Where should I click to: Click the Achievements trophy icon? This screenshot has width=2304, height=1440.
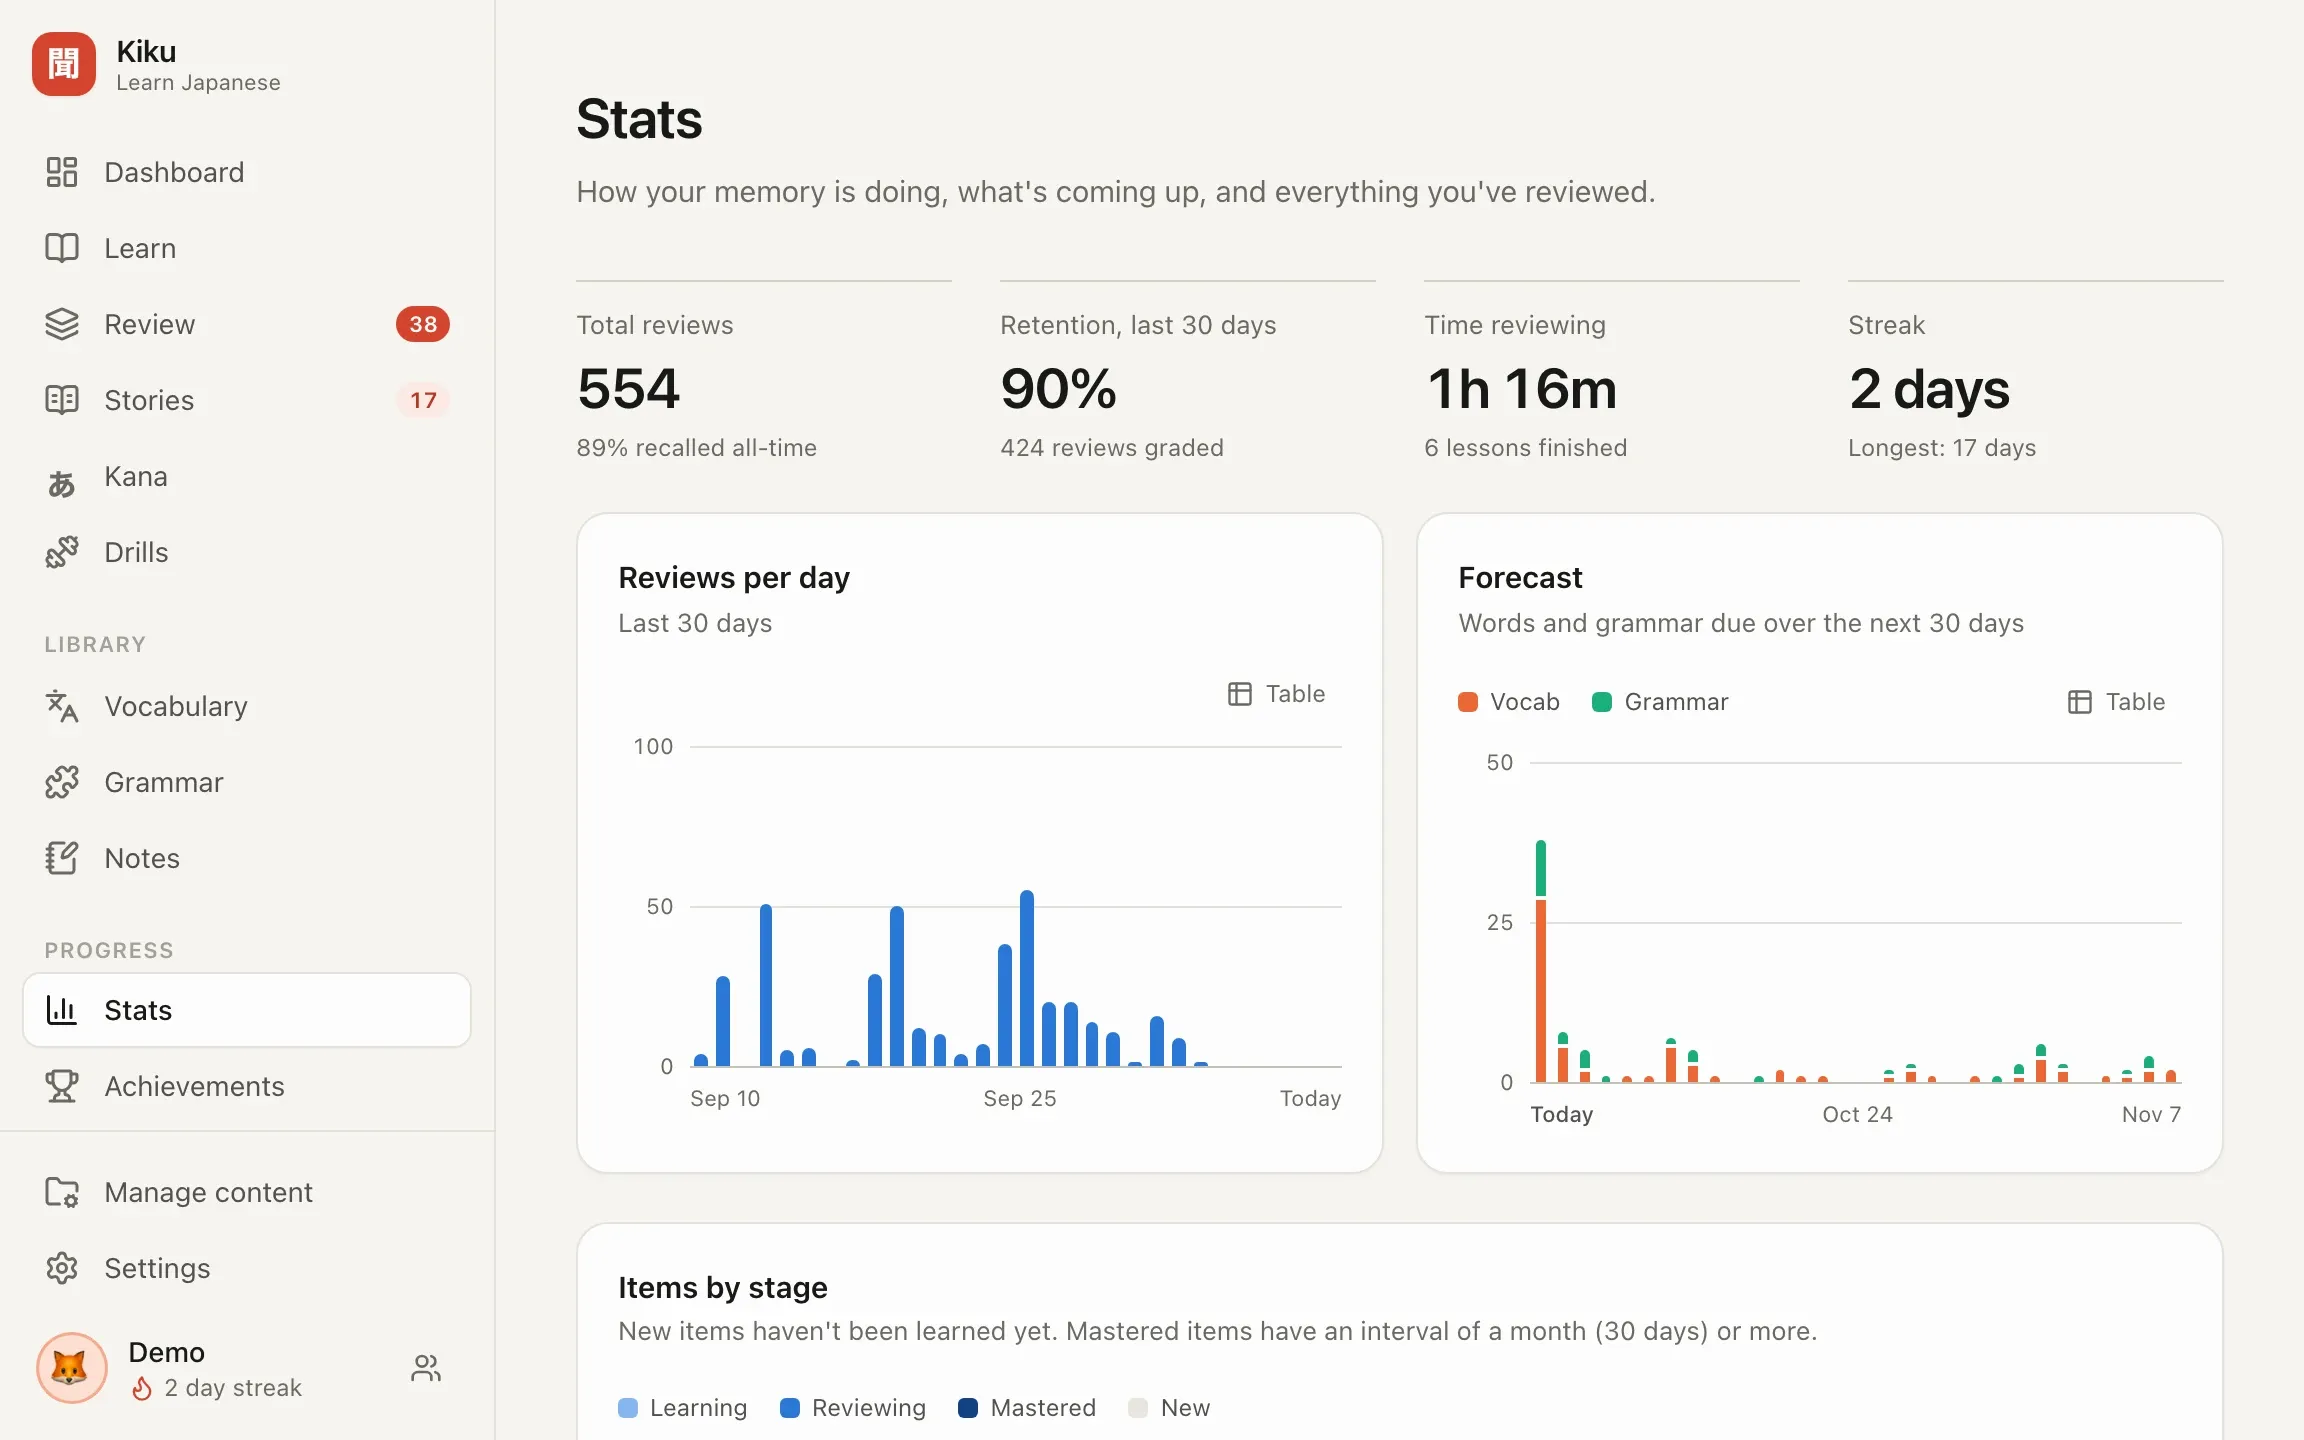62,1086
